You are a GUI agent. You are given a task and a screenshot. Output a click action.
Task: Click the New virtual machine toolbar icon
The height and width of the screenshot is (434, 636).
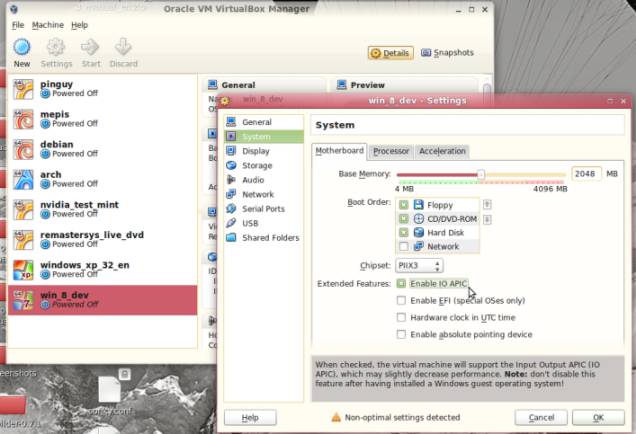tap(22, 47)
